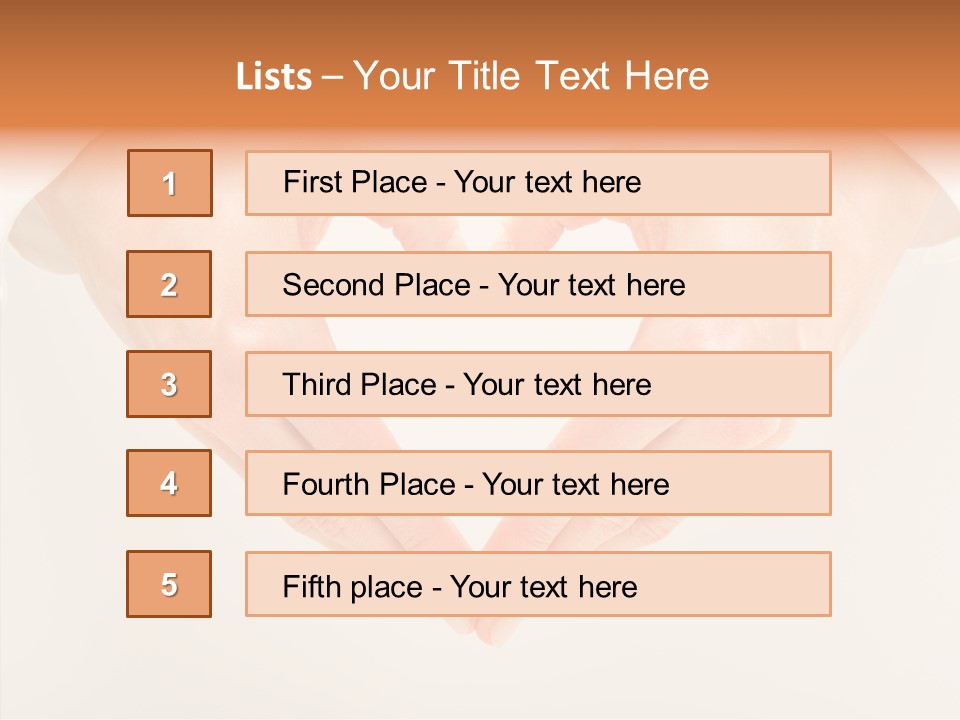
Task: Click 'Your text here' in the Fourth Place row
Action: tap(575, 485)
